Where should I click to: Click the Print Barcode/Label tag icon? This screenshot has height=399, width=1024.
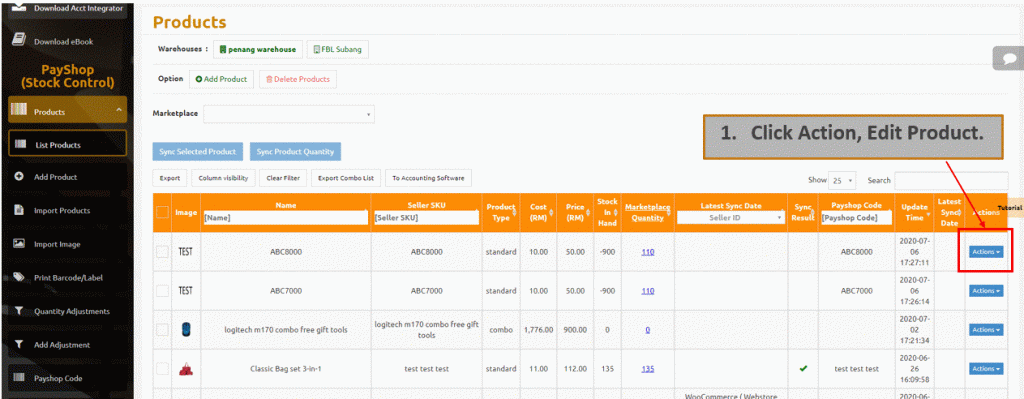coord(19,277)
